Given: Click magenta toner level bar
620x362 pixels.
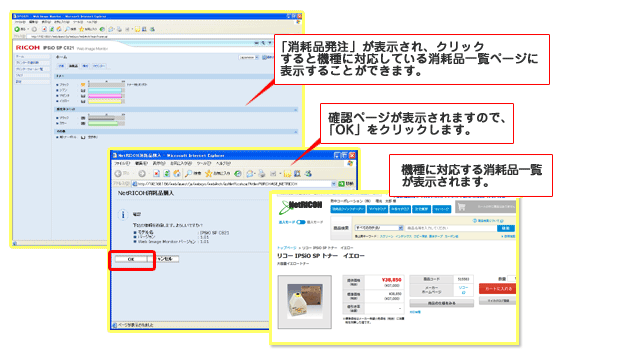Looking at the screenshot, I should coord(105,96).
